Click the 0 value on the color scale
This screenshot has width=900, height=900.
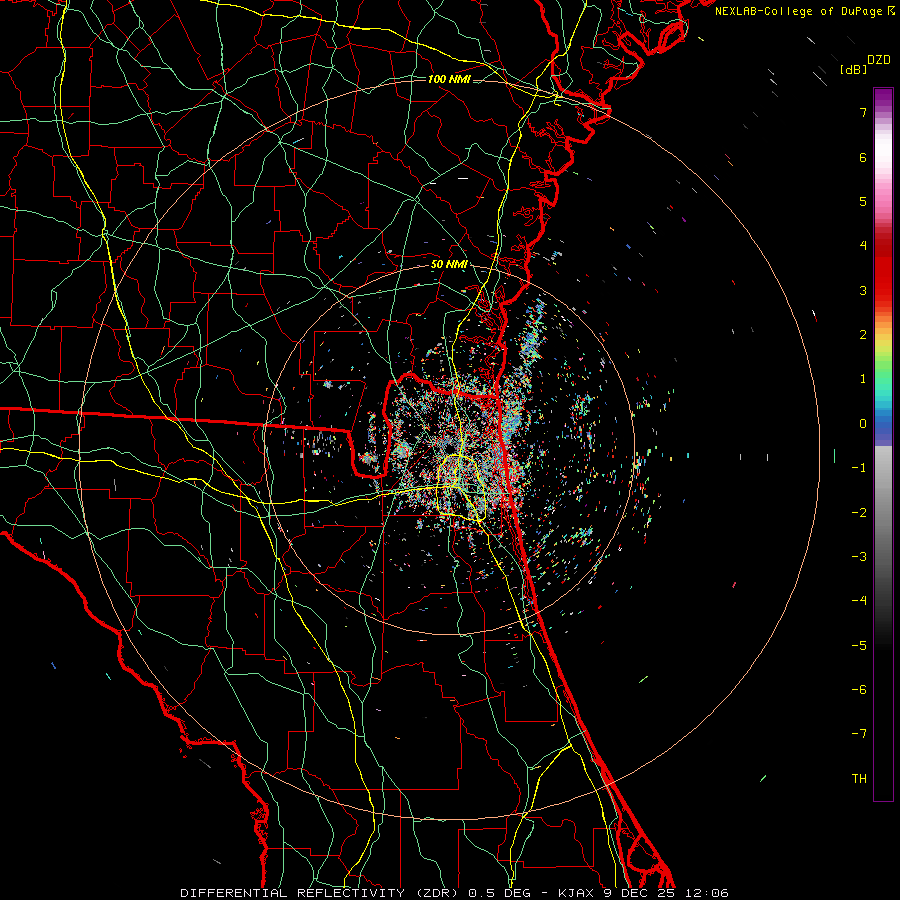863,424
